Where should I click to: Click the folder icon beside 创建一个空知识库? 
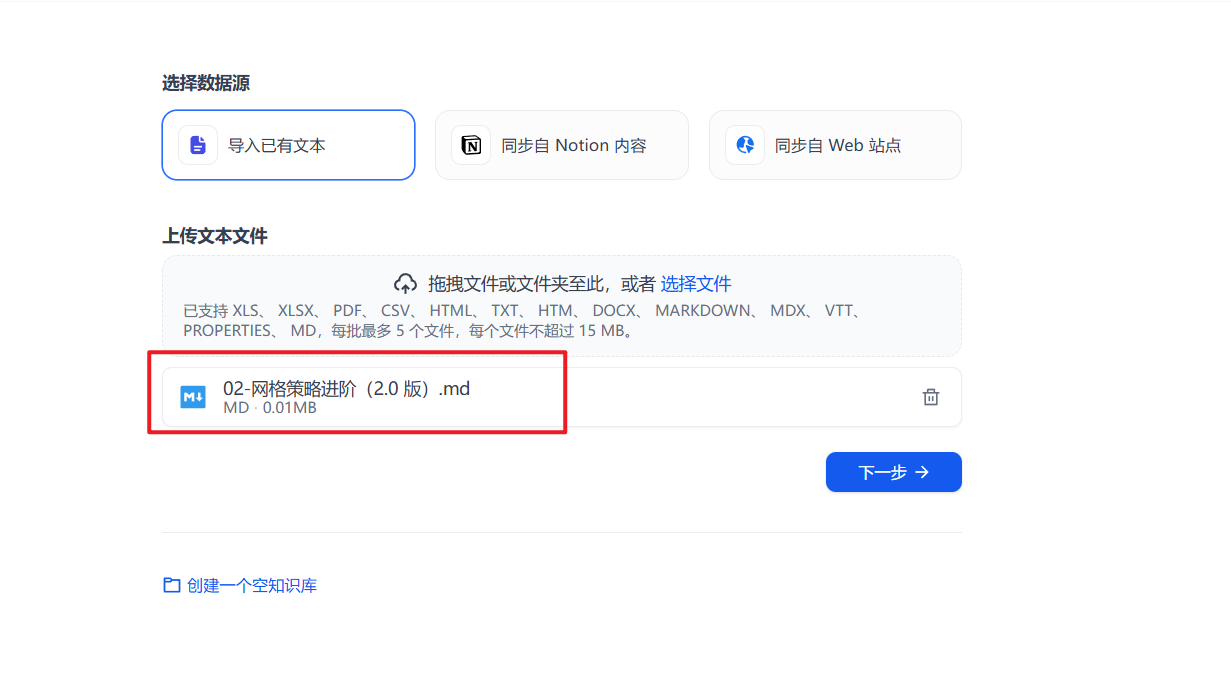(x=171, y=585)
